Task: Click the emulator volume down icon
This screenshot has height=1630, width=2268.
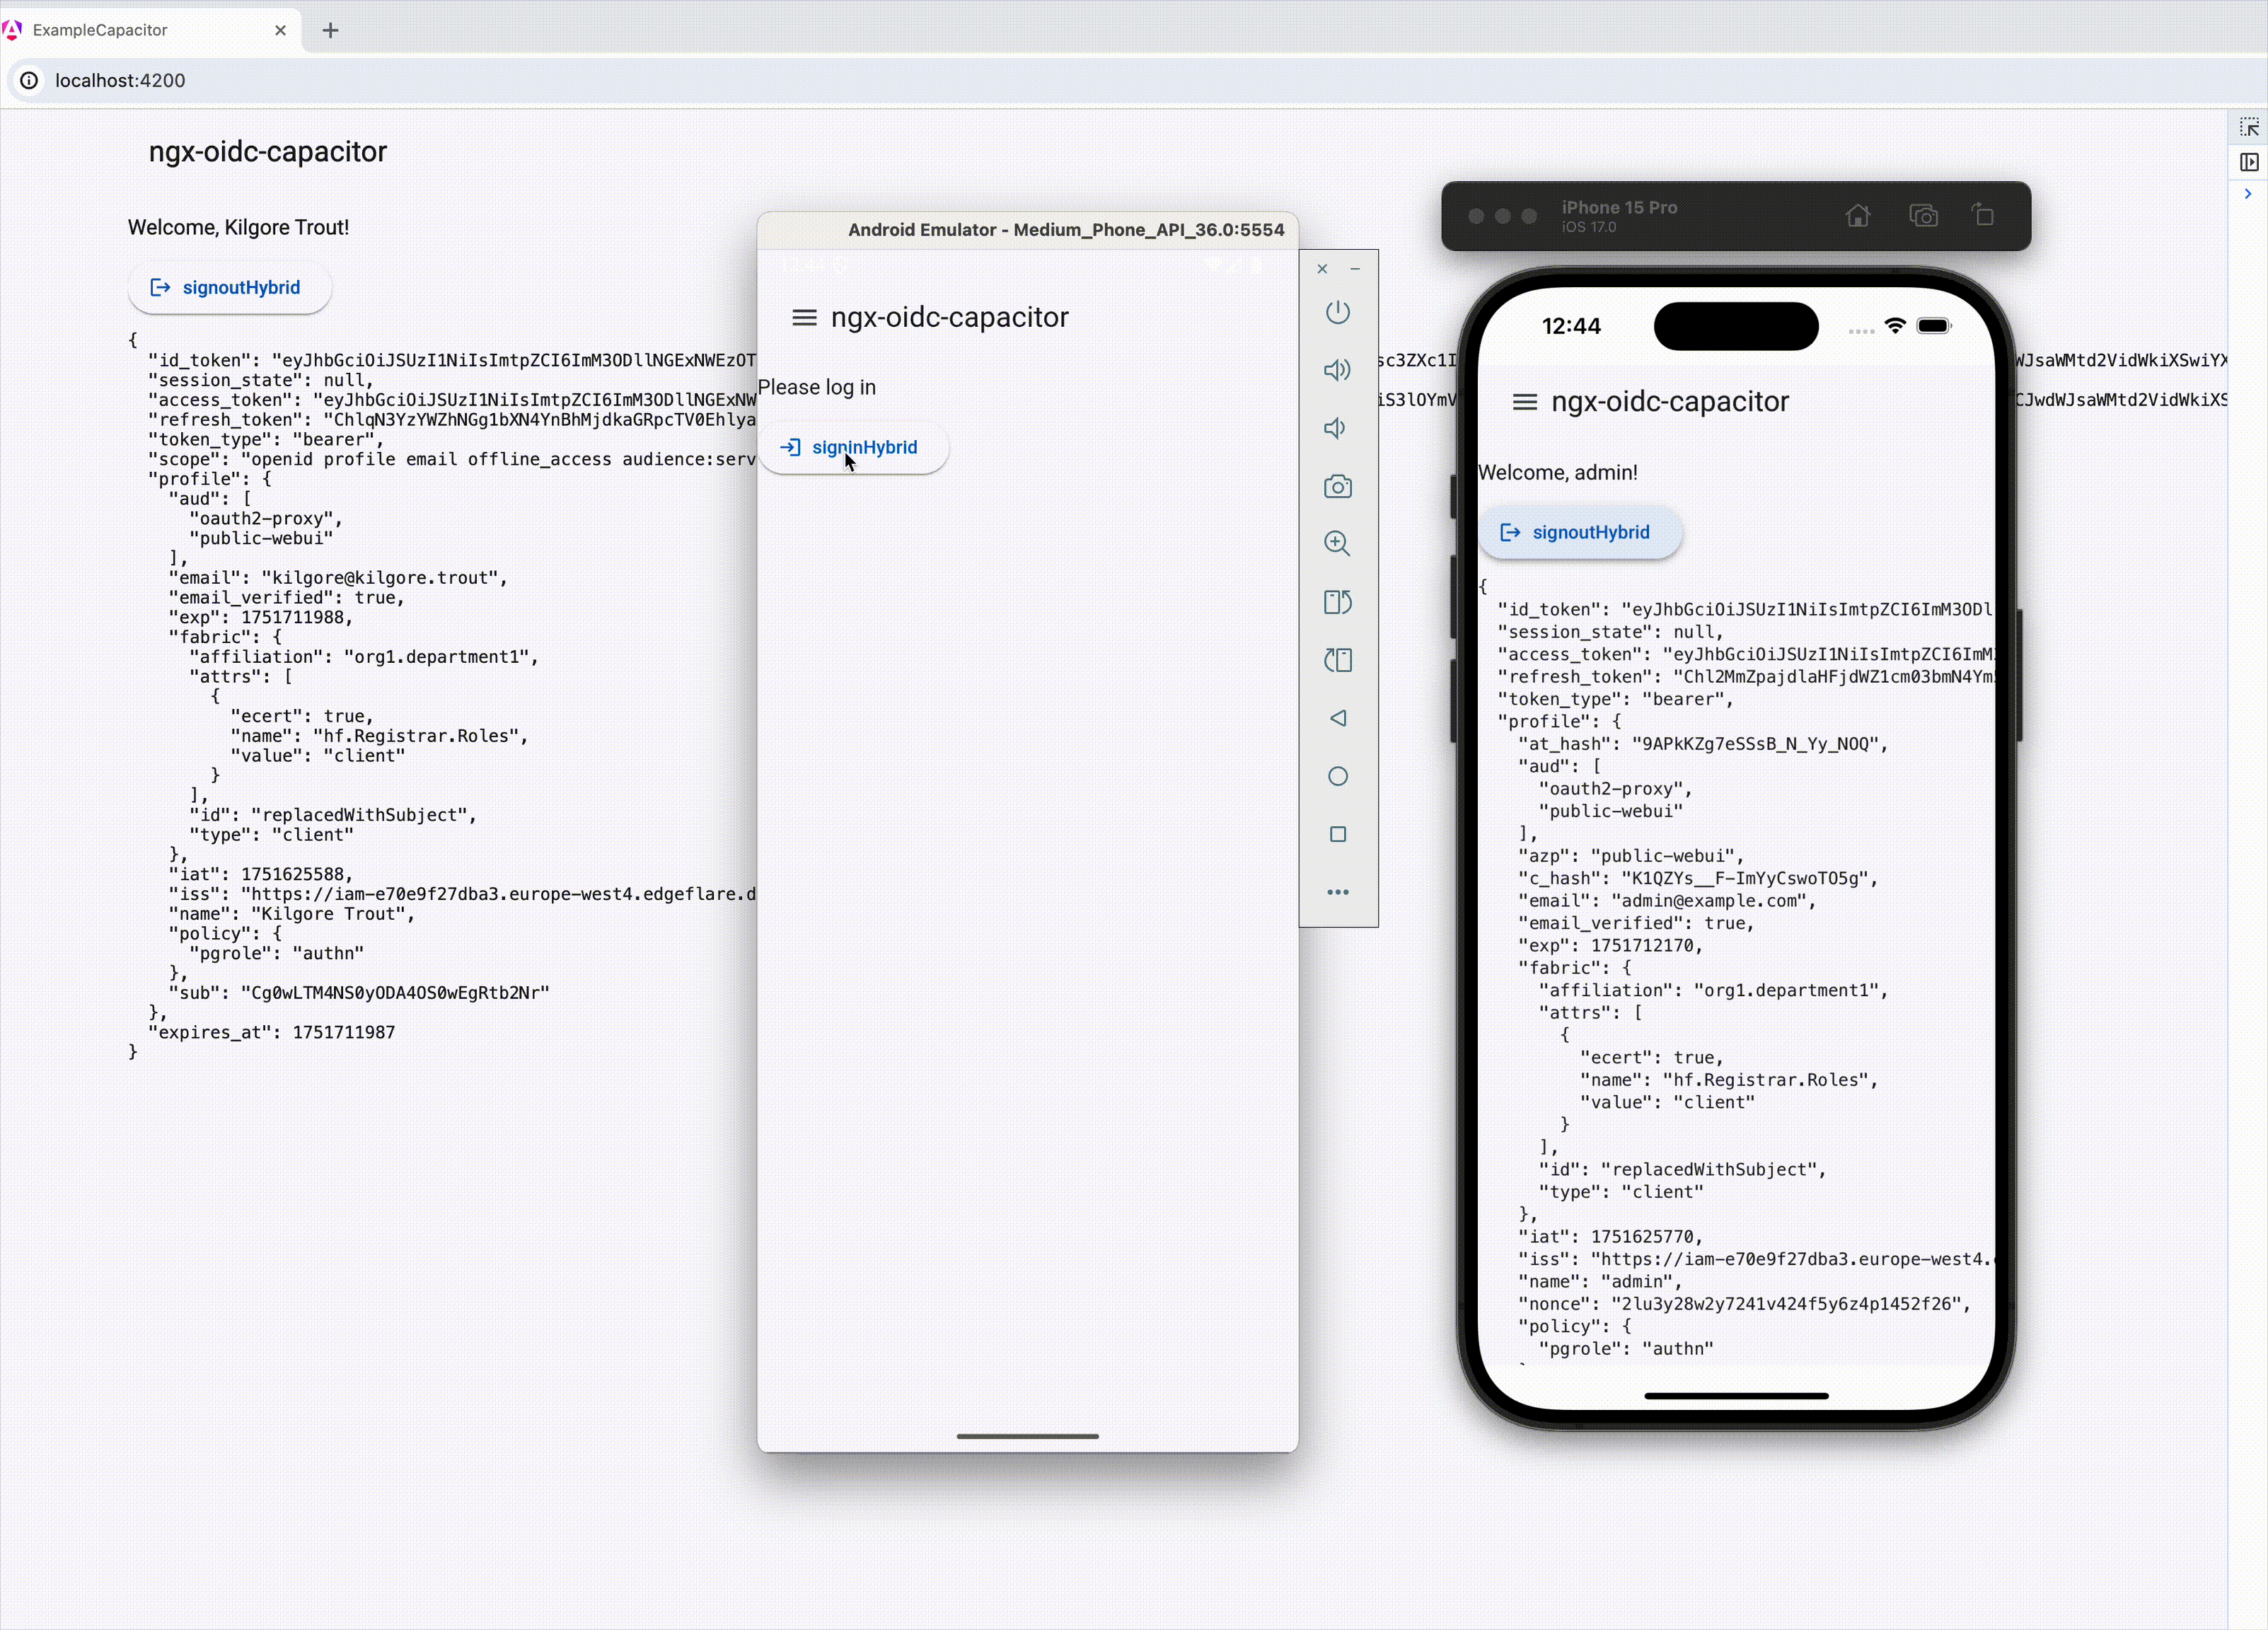Action: pos(1335,428)
